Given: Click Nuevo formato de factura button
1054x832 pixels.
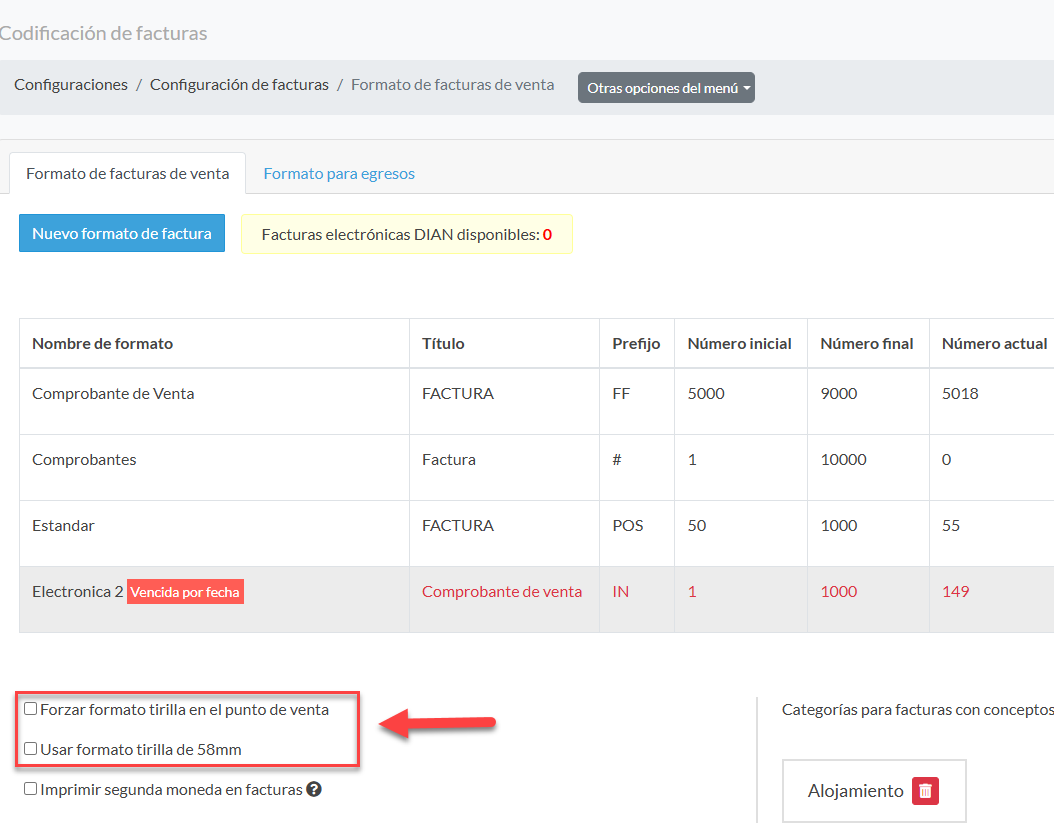Looking at the screenshot, I should (122, 233).
